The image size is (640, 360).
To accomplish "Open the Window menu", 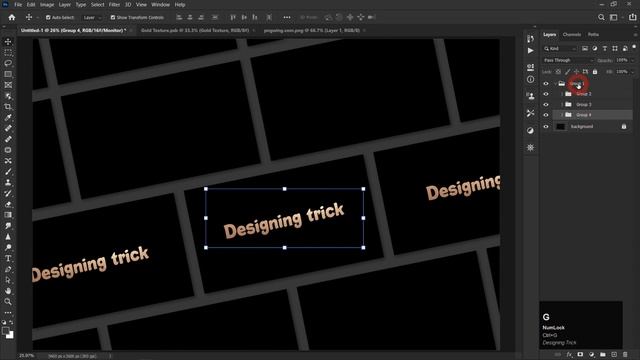I will point(160,4).
